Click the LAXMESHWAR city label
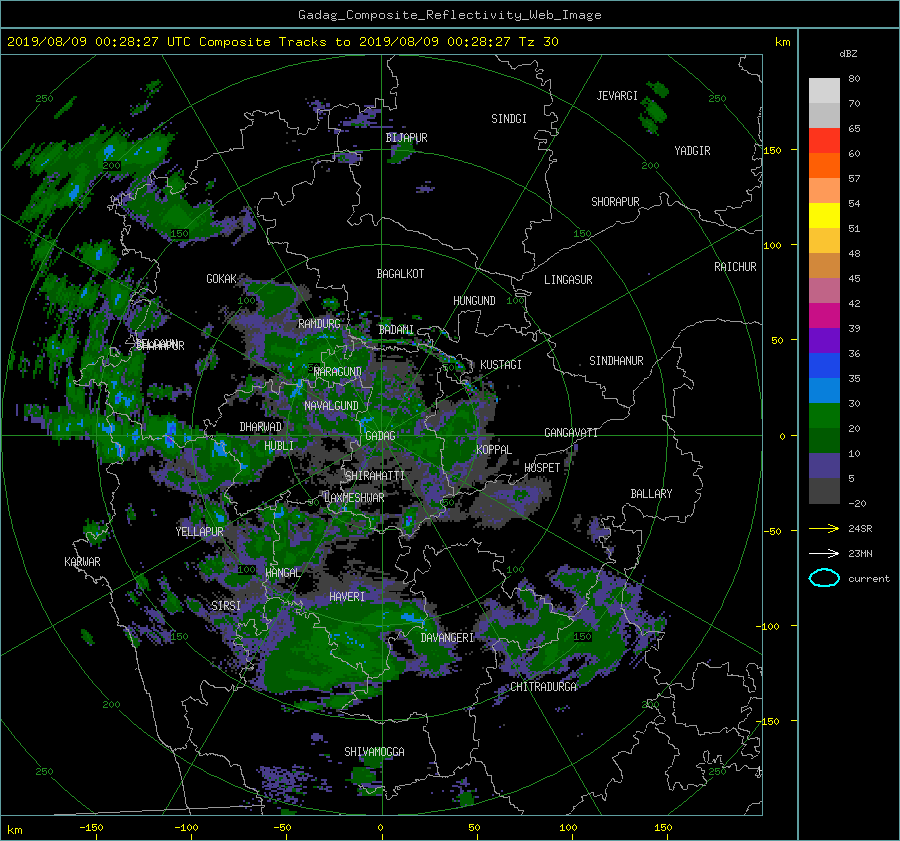Viewport: 900px width, 841px height. tap(354, 498)
